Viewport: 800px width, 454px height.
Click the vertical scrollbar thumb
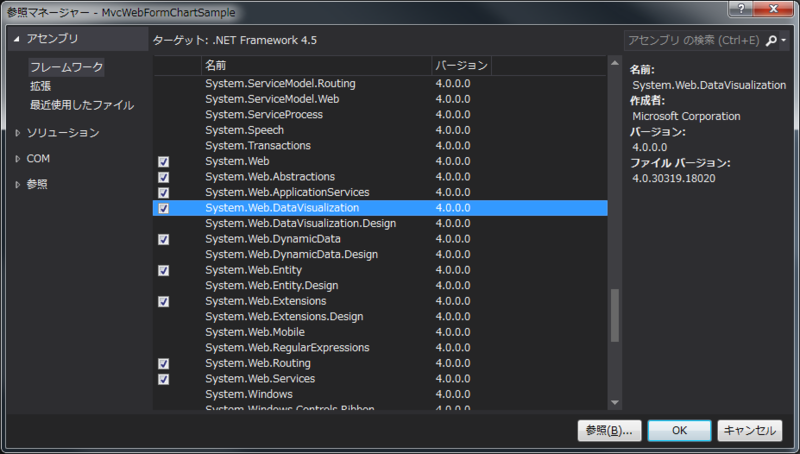[615, 315]
